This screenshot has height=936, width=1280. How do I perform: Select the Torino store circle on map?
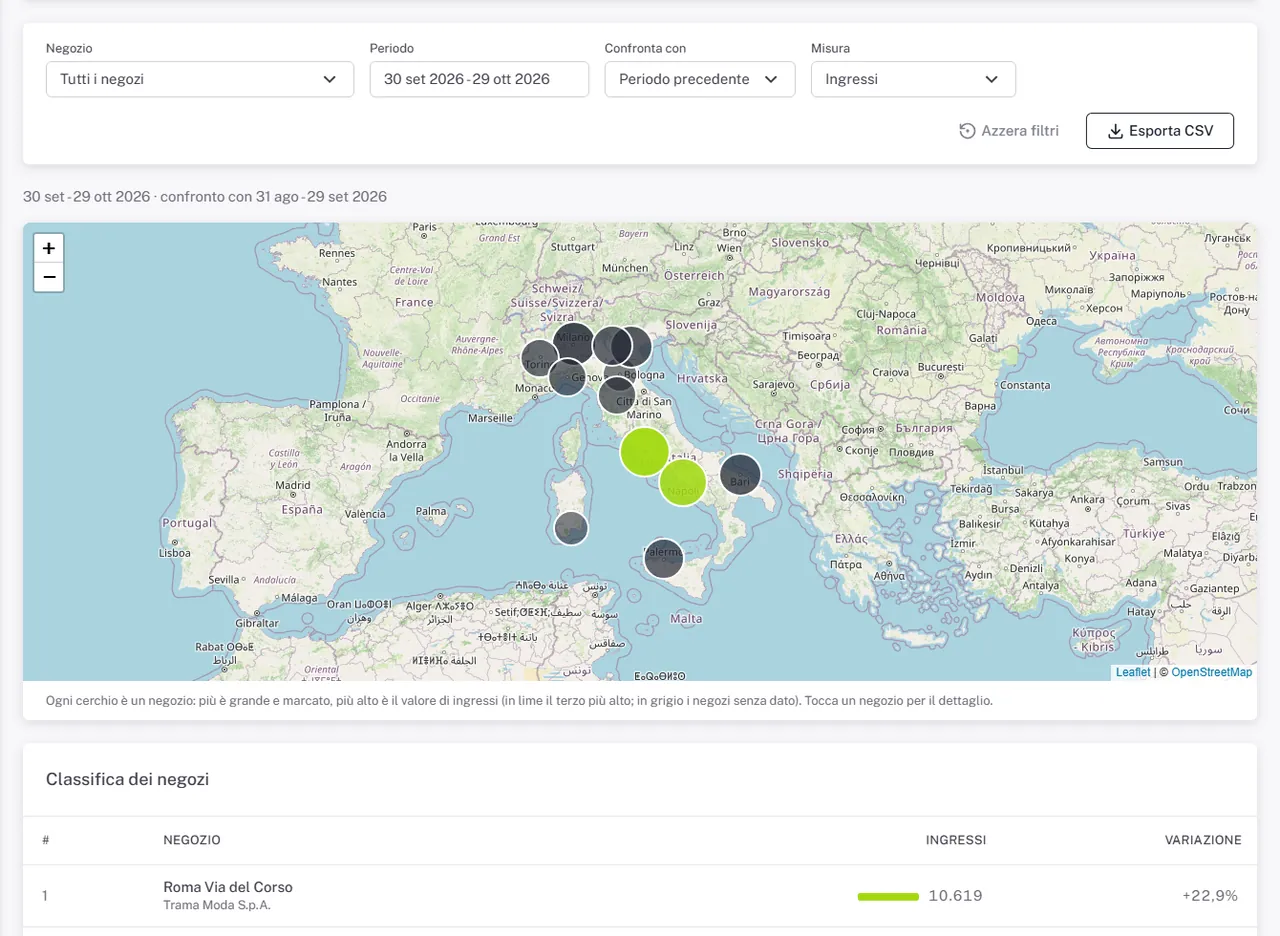click(539, 357)
